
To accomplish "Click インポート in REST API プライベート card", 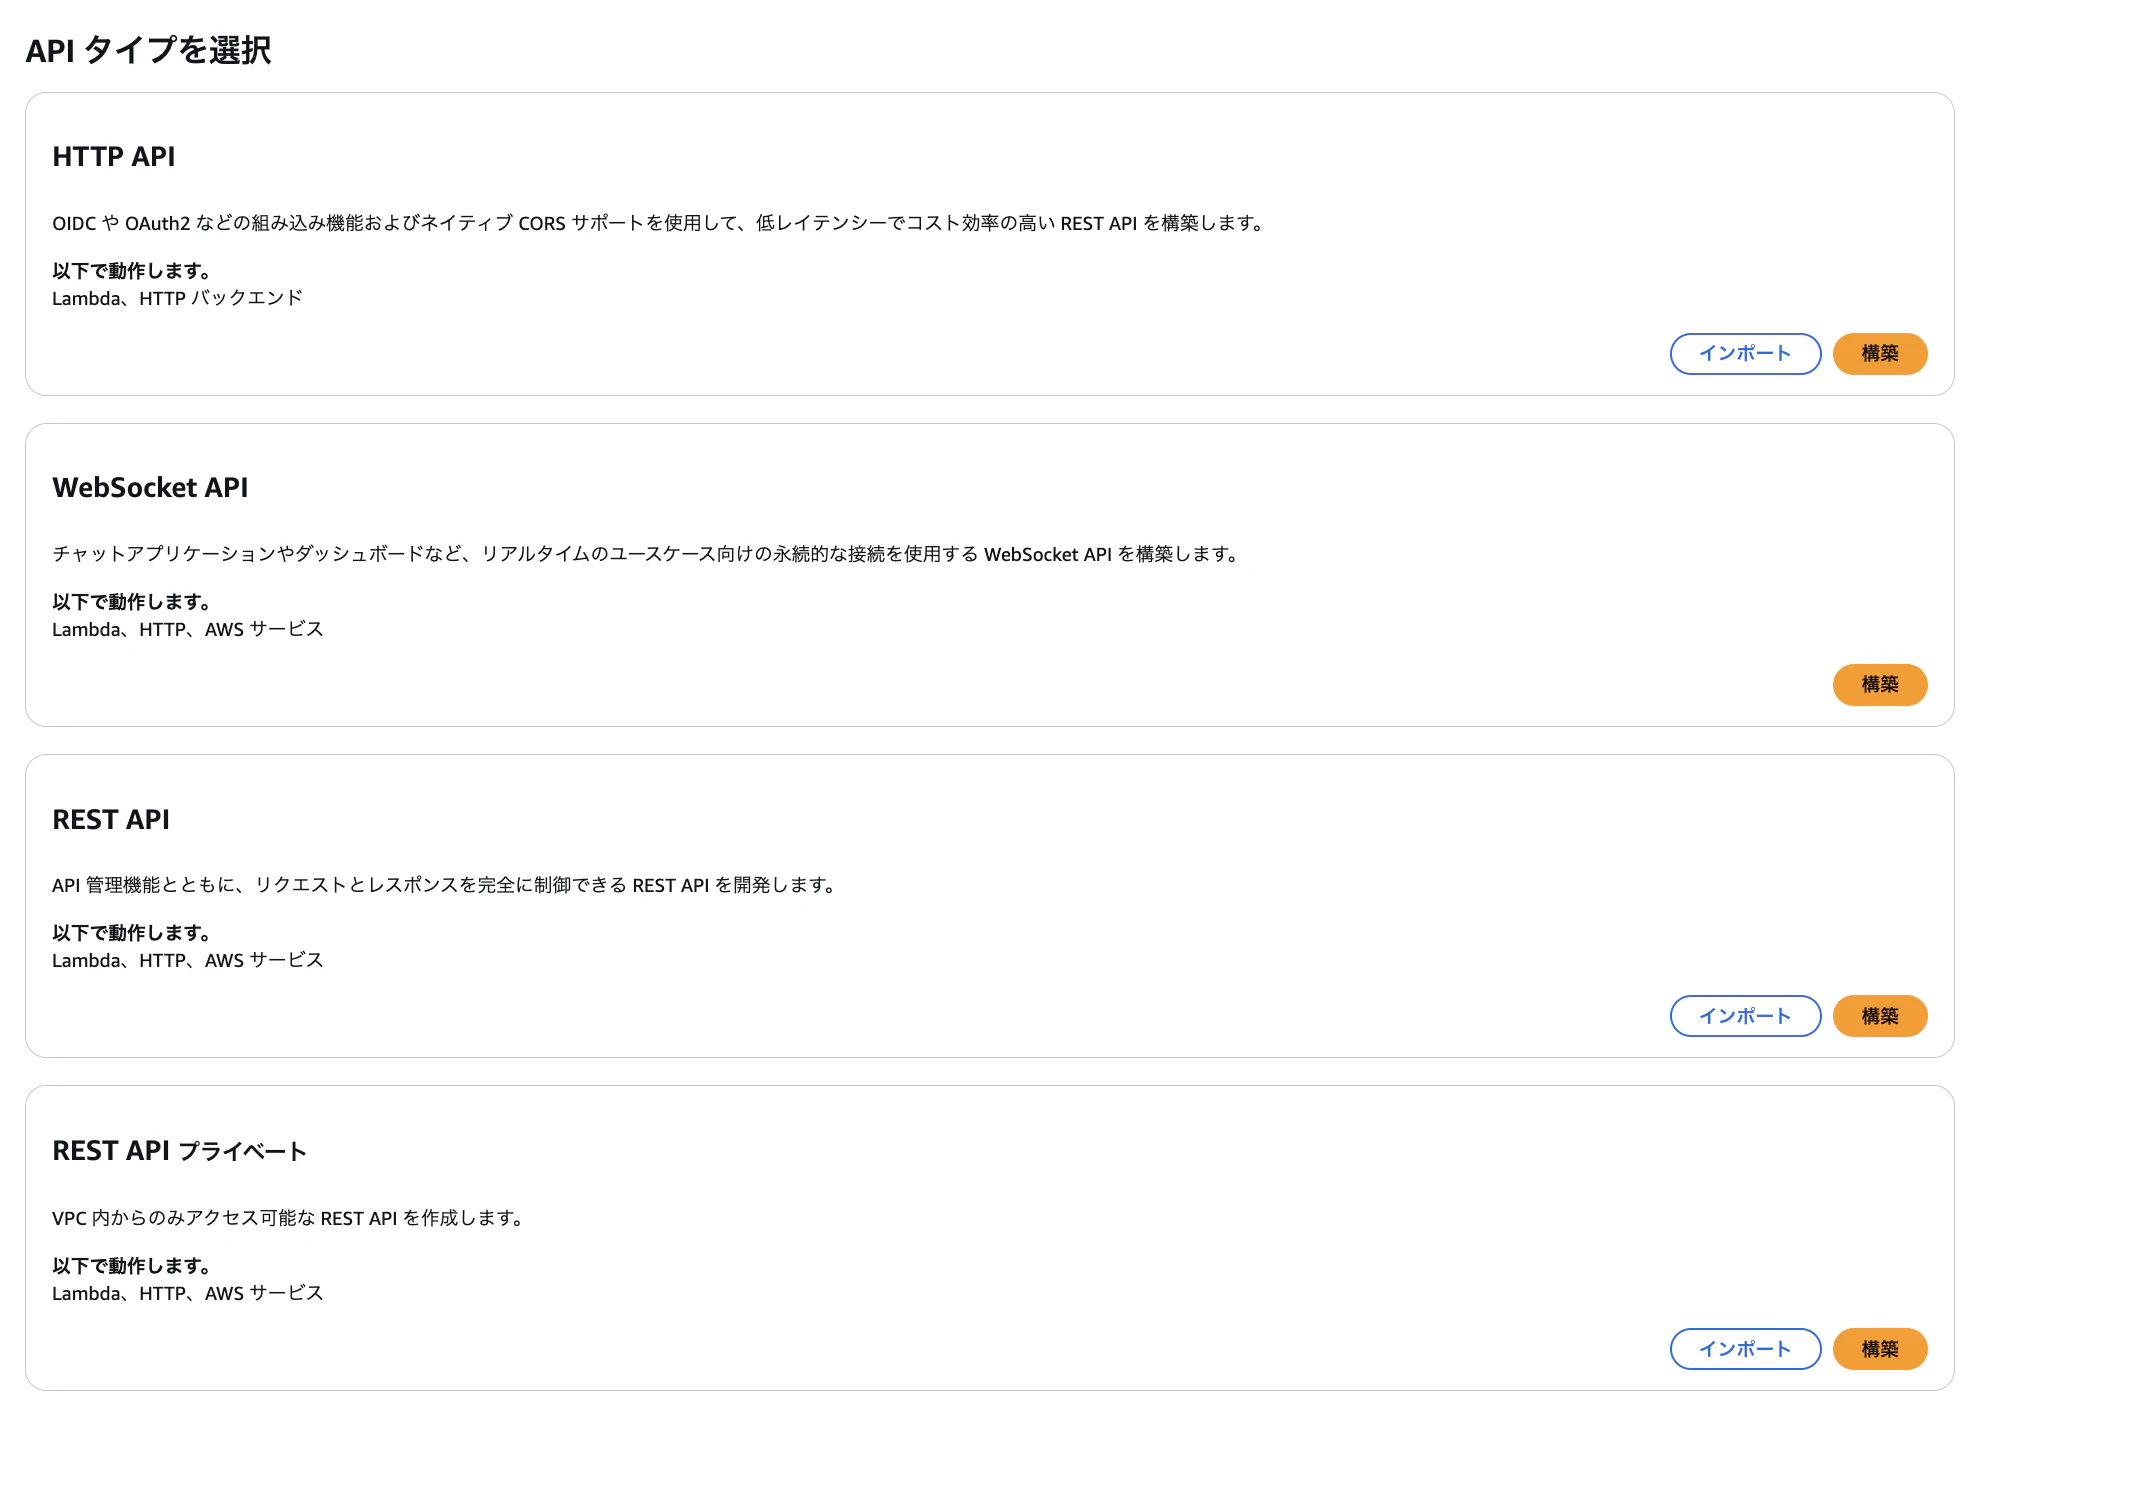I will (1745, 1349).
